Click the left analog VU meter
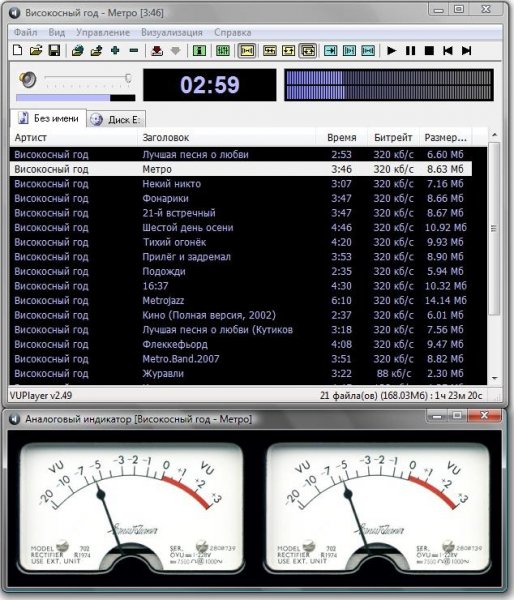514x600 pixels. pos(131,507)
